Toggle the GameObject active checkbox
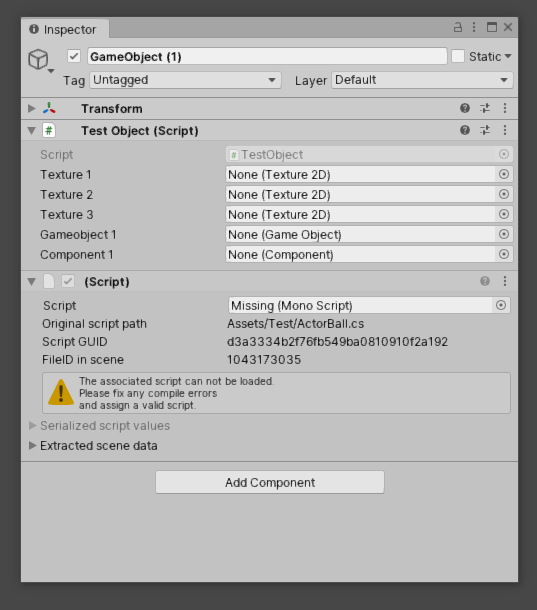537x610 pixels. click(74, 56)
